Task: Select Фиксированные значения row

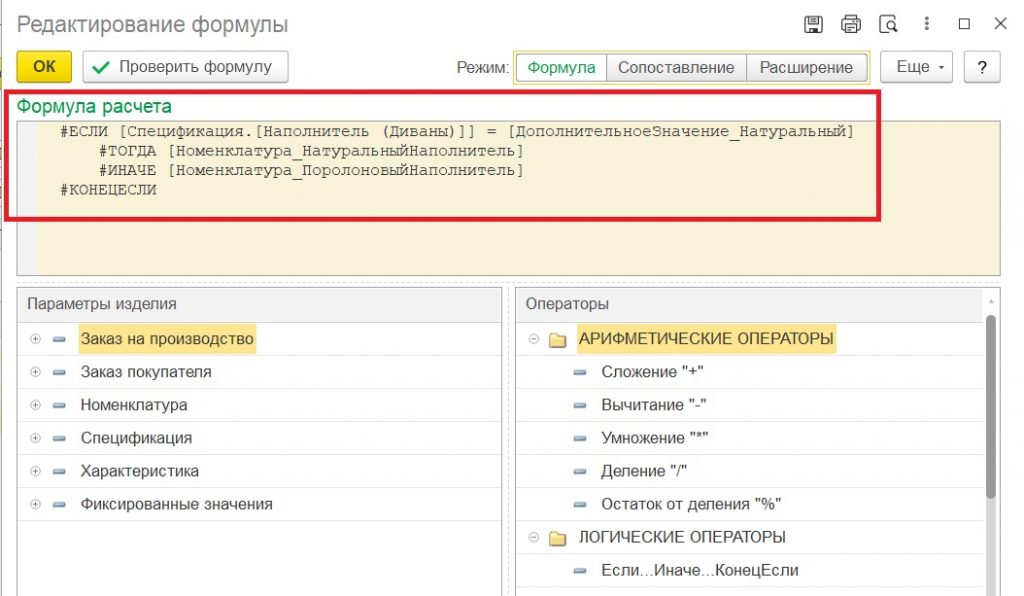Action: pos(259,504)
